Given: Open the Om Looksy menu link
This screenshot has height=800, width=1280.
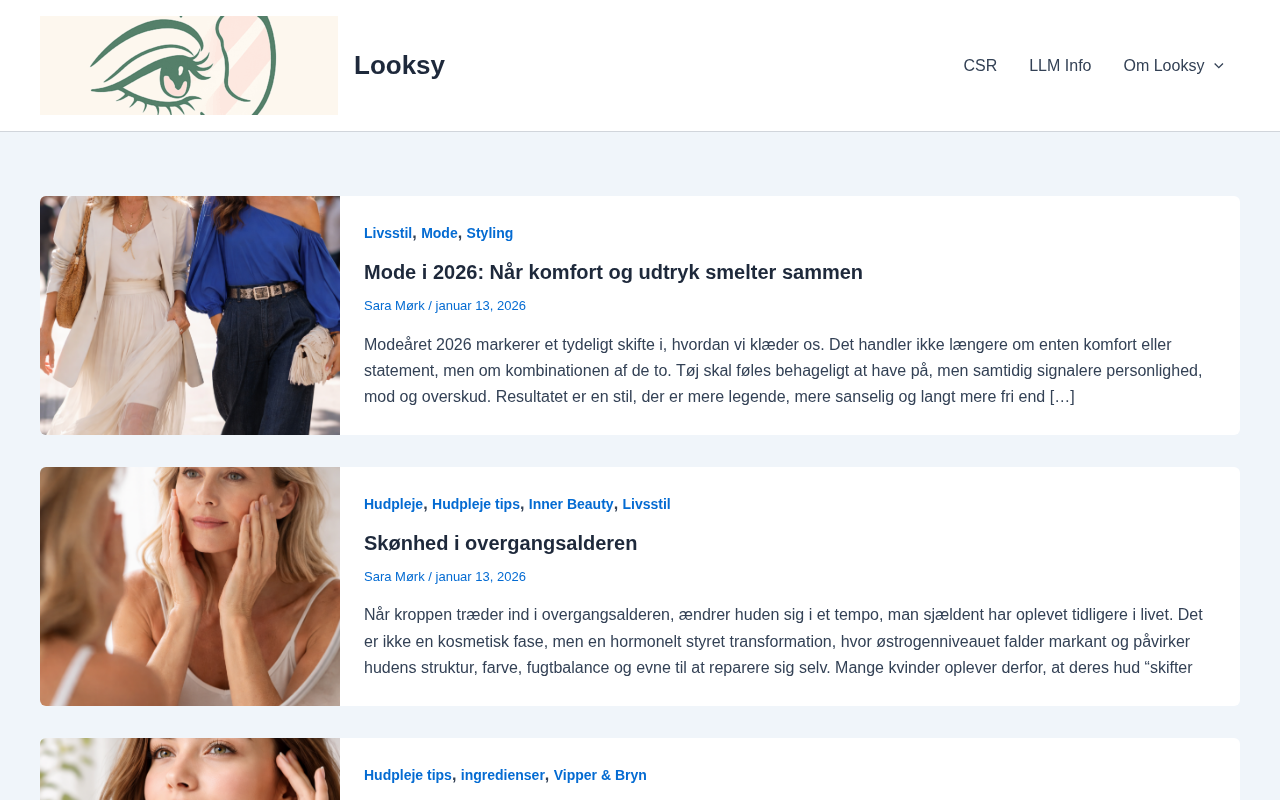Looking at the screenshot, I should (x=1164, y=66).
